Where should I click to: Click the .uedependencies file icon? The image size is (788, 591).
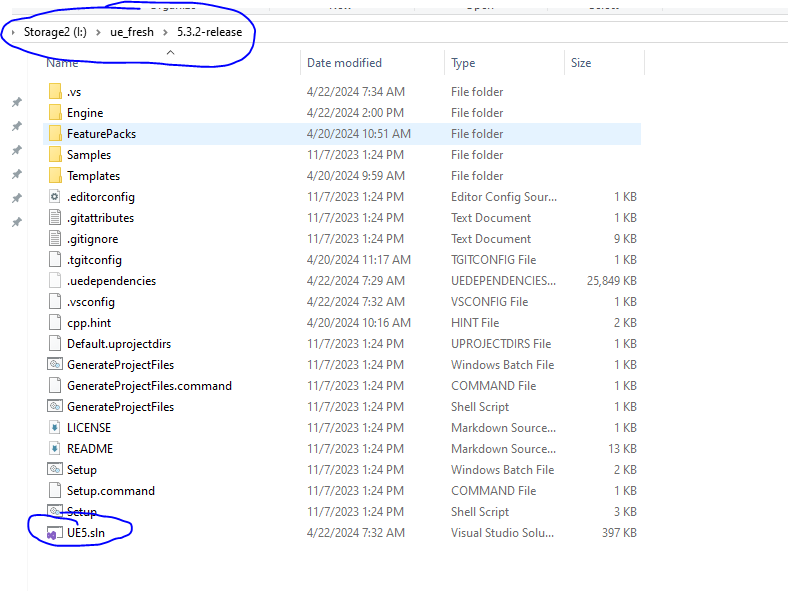[x=55, y=280]
